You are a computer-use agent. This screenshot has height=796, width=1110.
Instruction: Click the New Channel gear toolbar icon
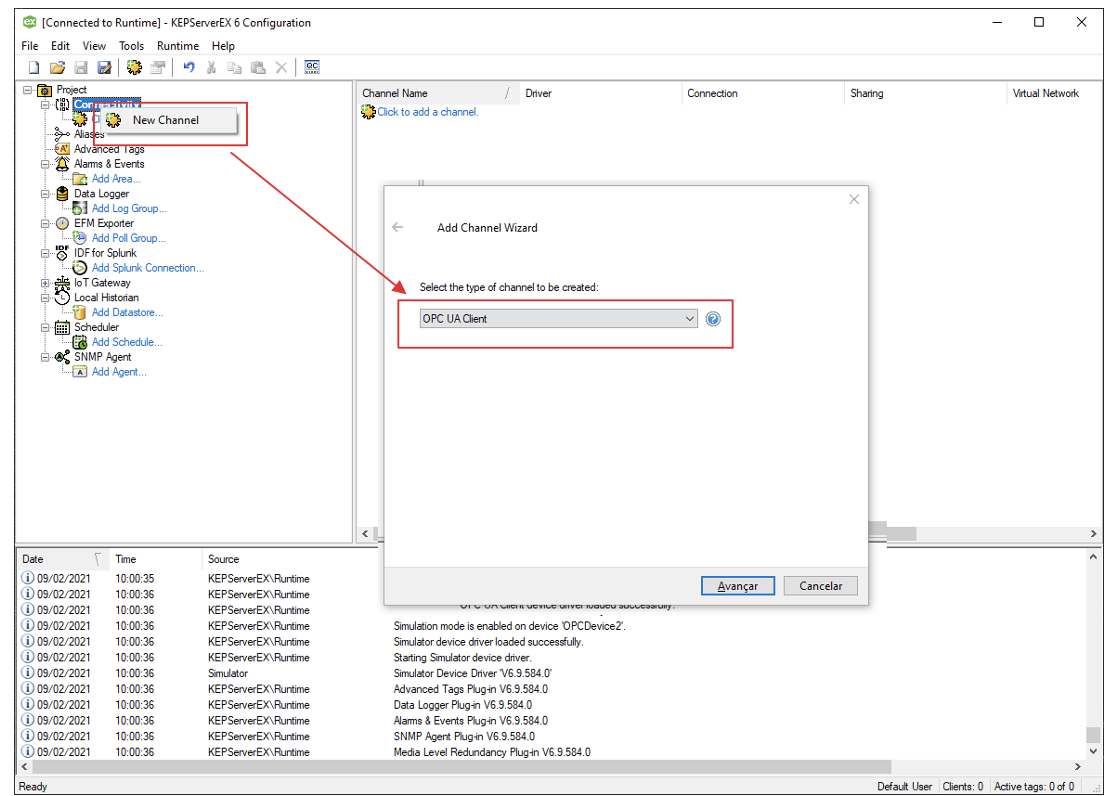134,67
